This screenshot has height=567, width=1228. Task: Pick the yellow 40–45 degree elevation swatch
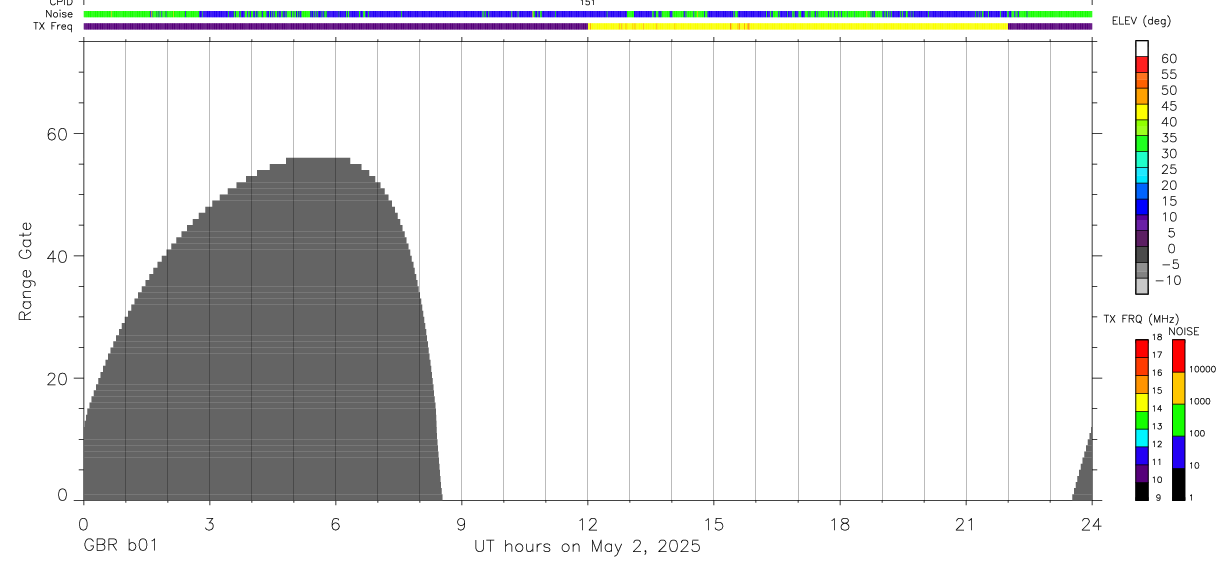(x=1142, y=112)
